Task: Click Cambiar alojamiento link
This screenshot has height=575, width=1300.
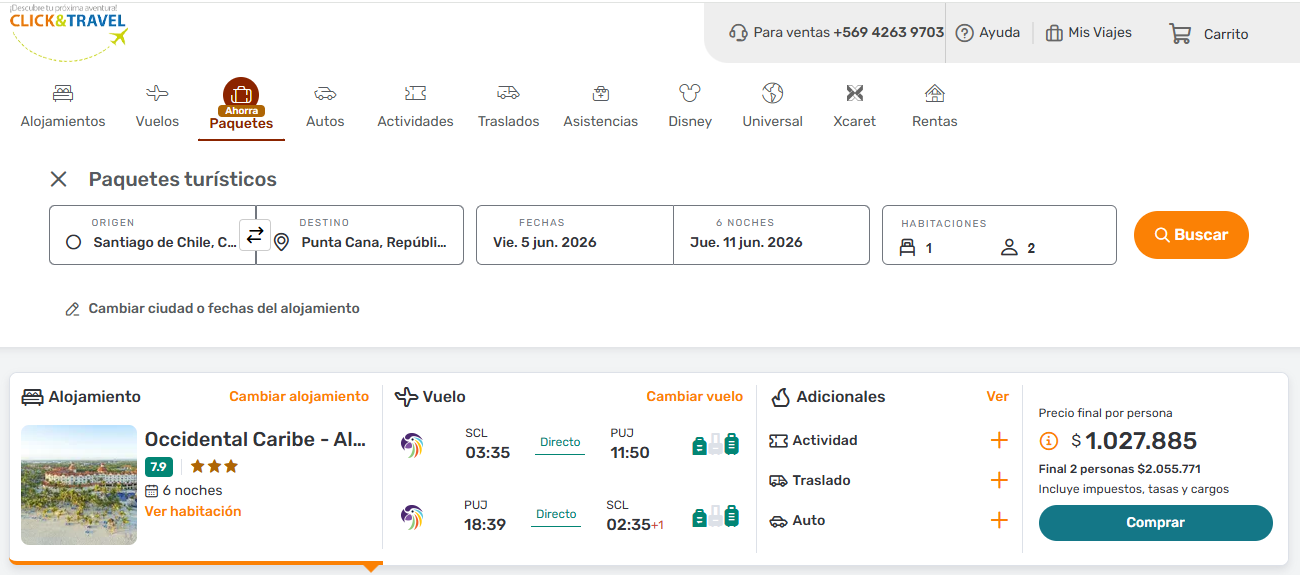Action: pyautogui.click(x=299, y=397)
